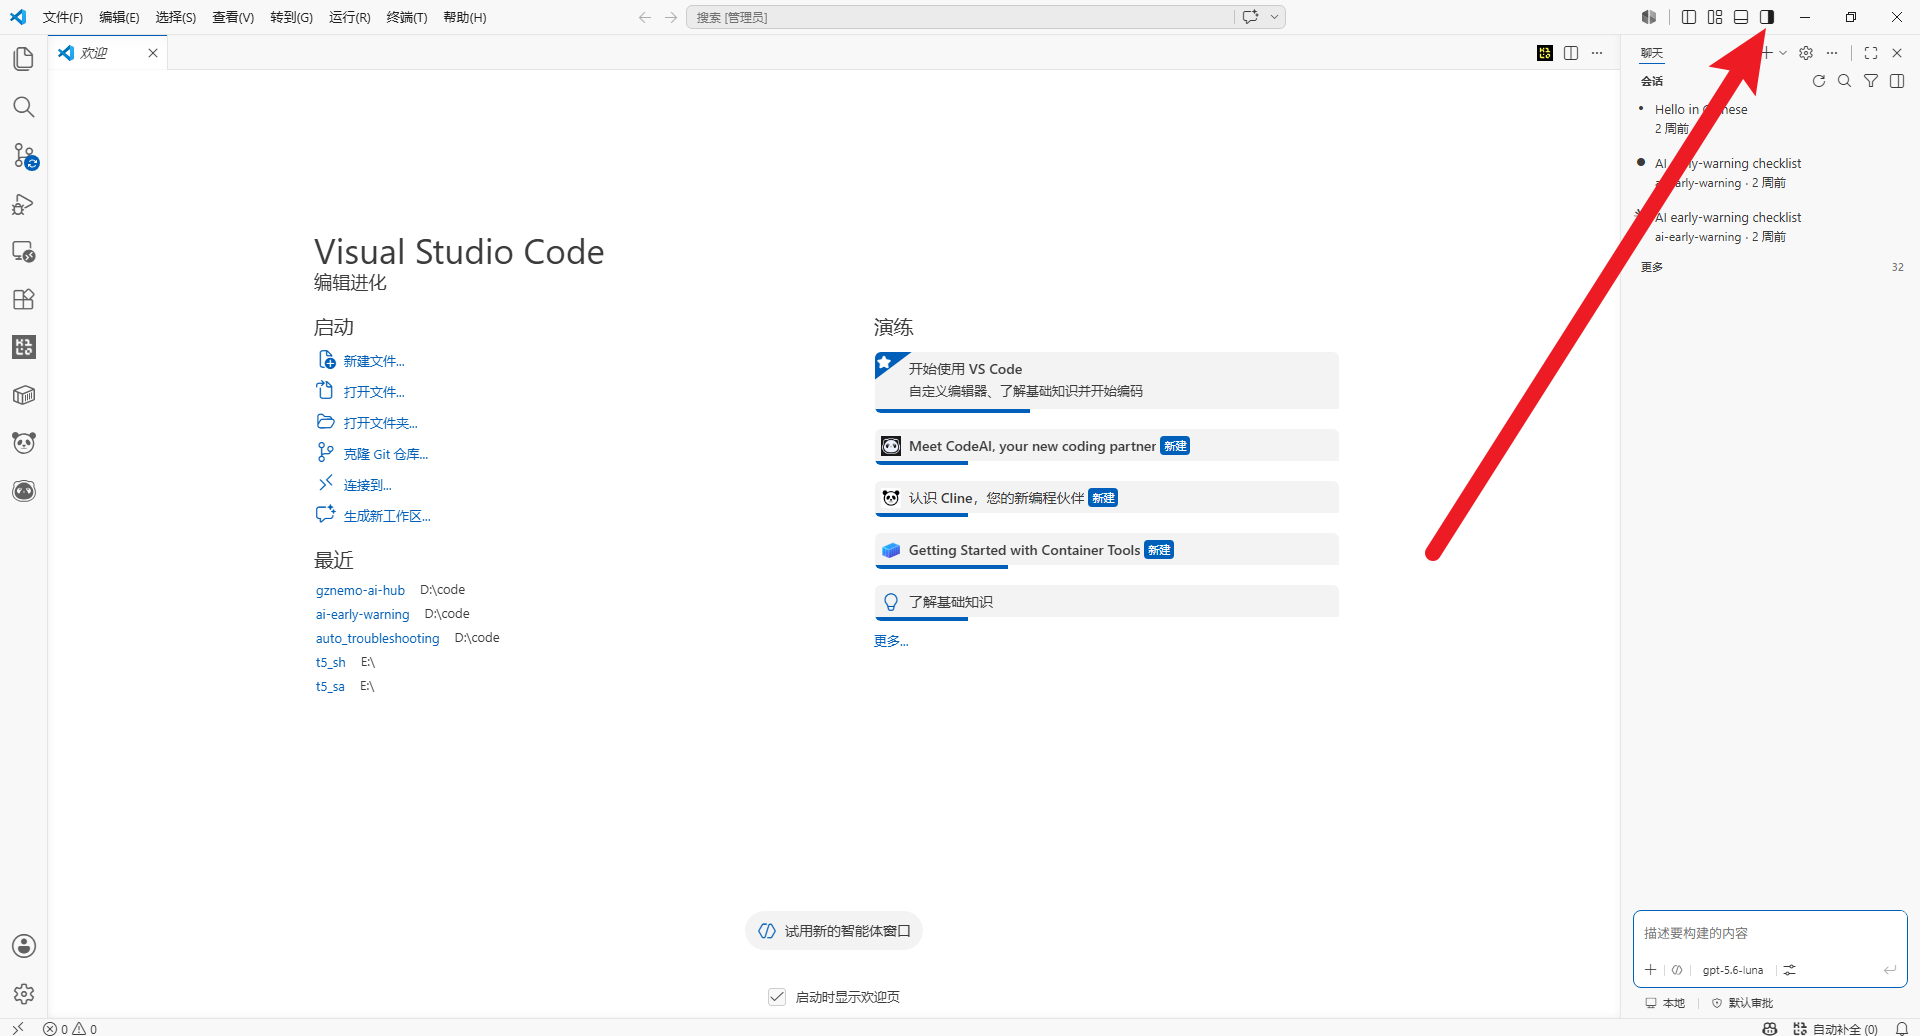
Task: Open the 终端(T) menu
Action: coord(407,17)
